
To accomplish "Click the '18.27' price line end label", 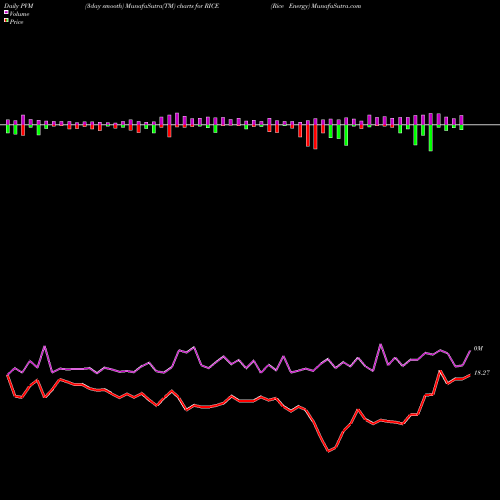I will click(x=482, y=373).
